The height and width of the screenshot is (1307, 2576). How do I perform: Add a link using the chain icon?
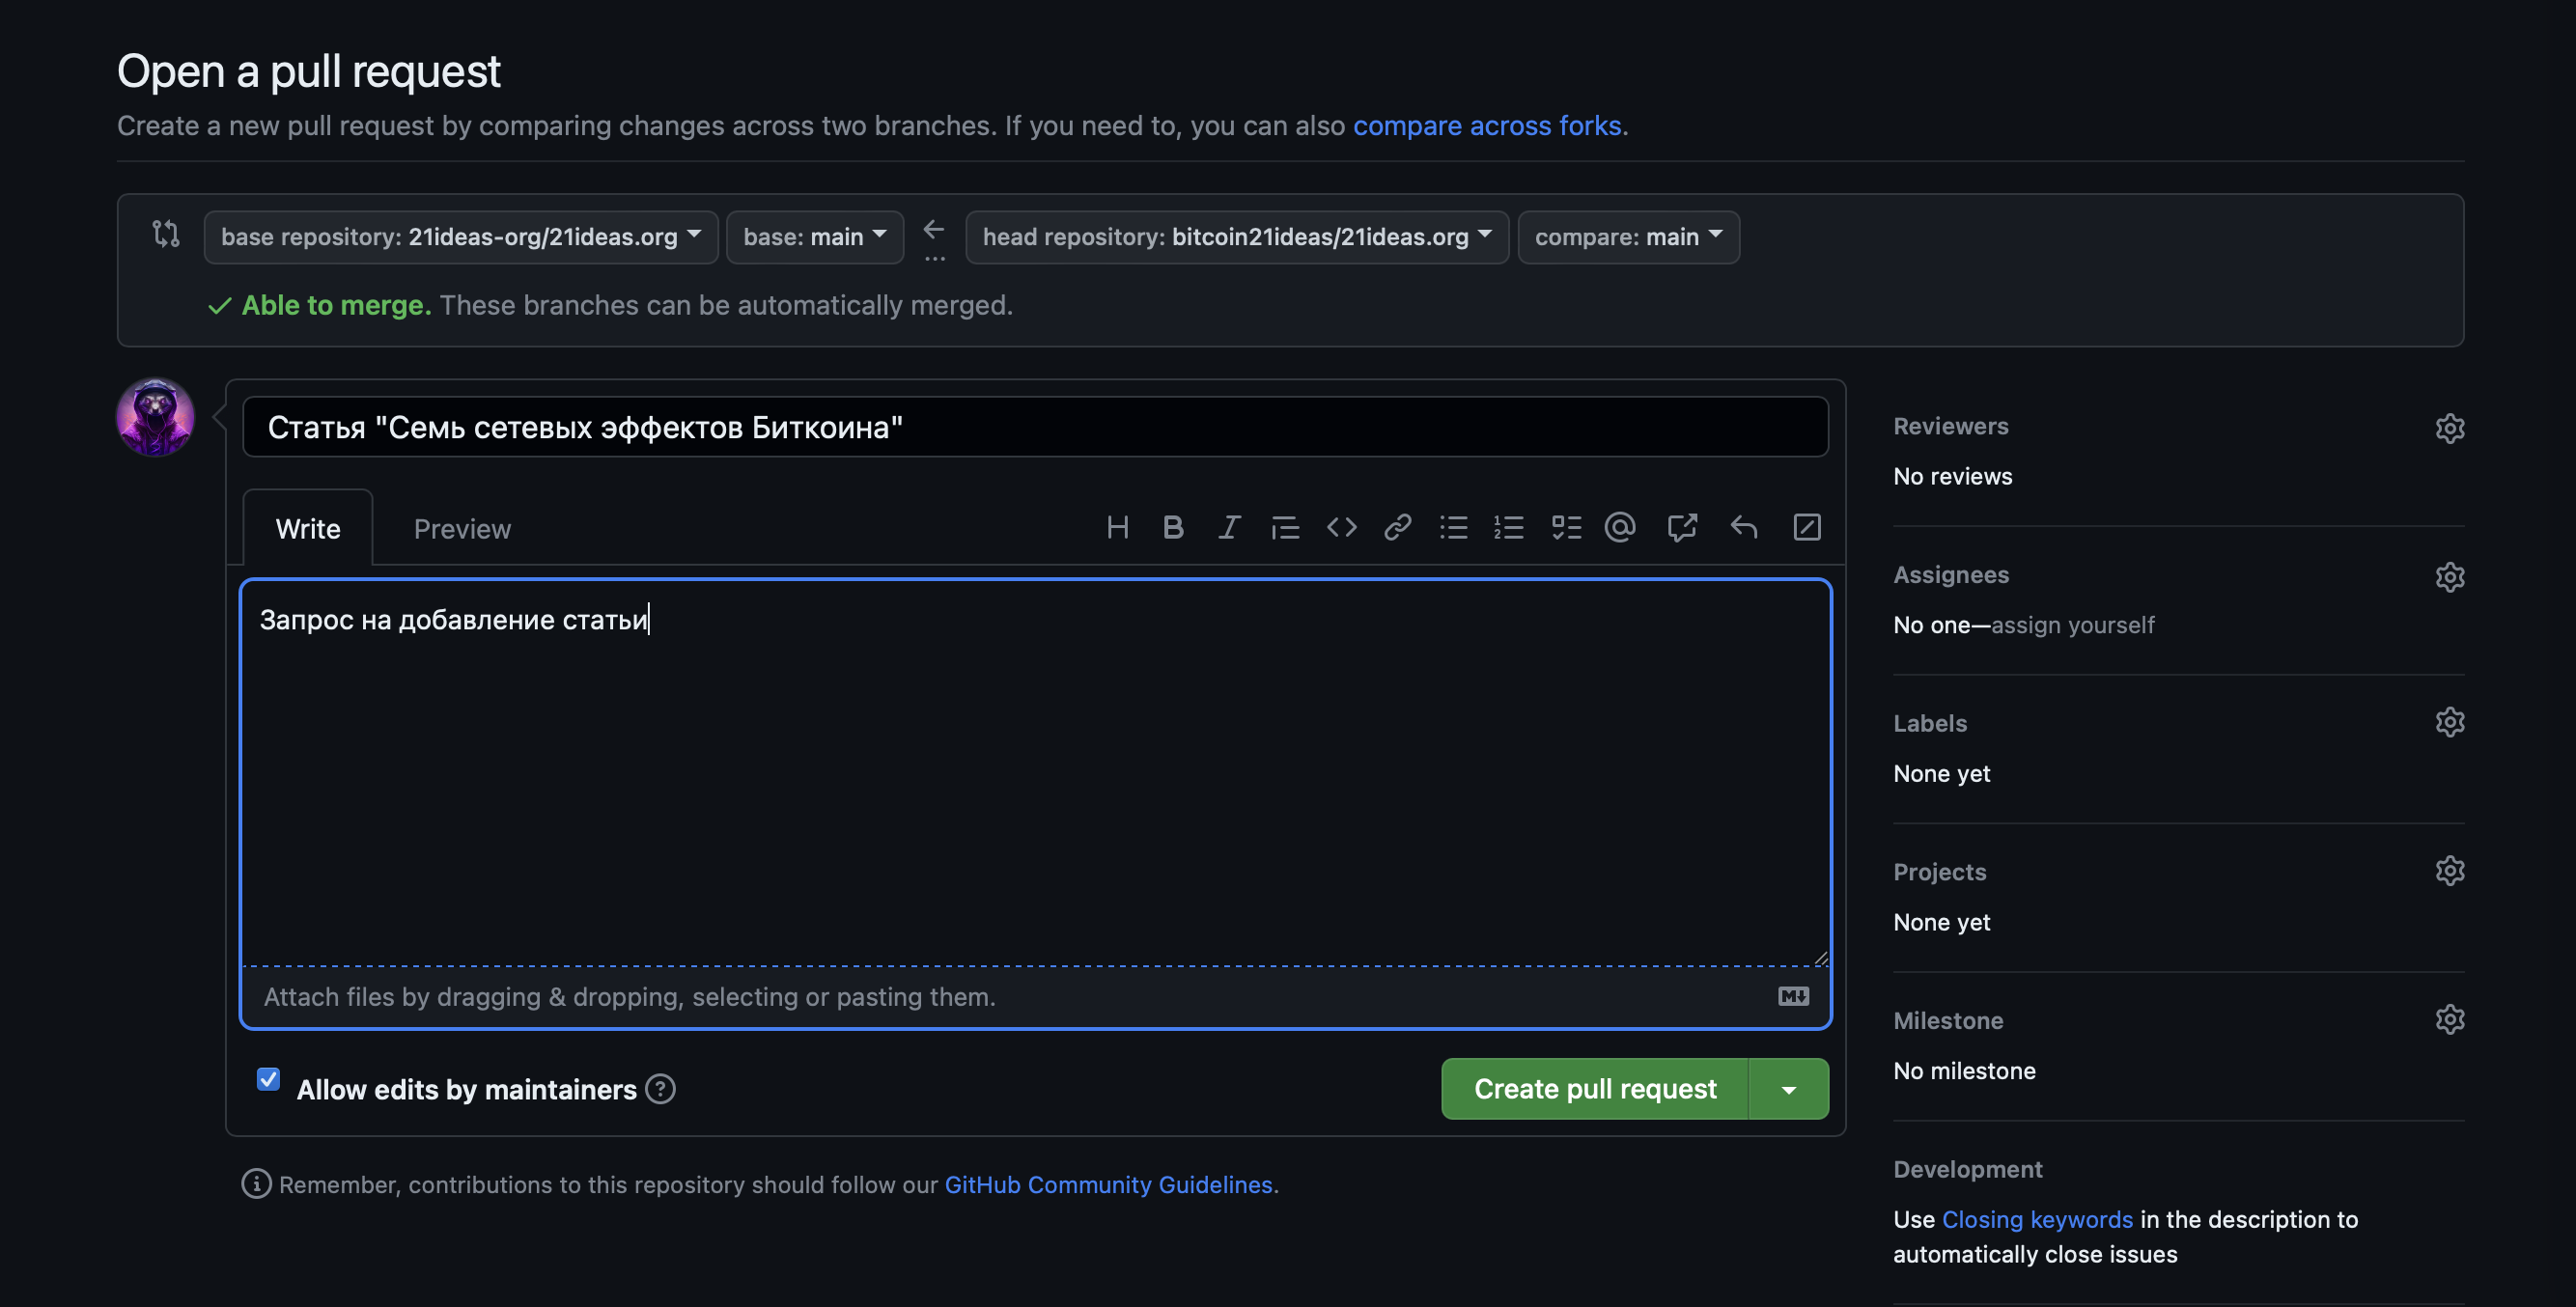pyautogui.click(x=1397, y=527)
